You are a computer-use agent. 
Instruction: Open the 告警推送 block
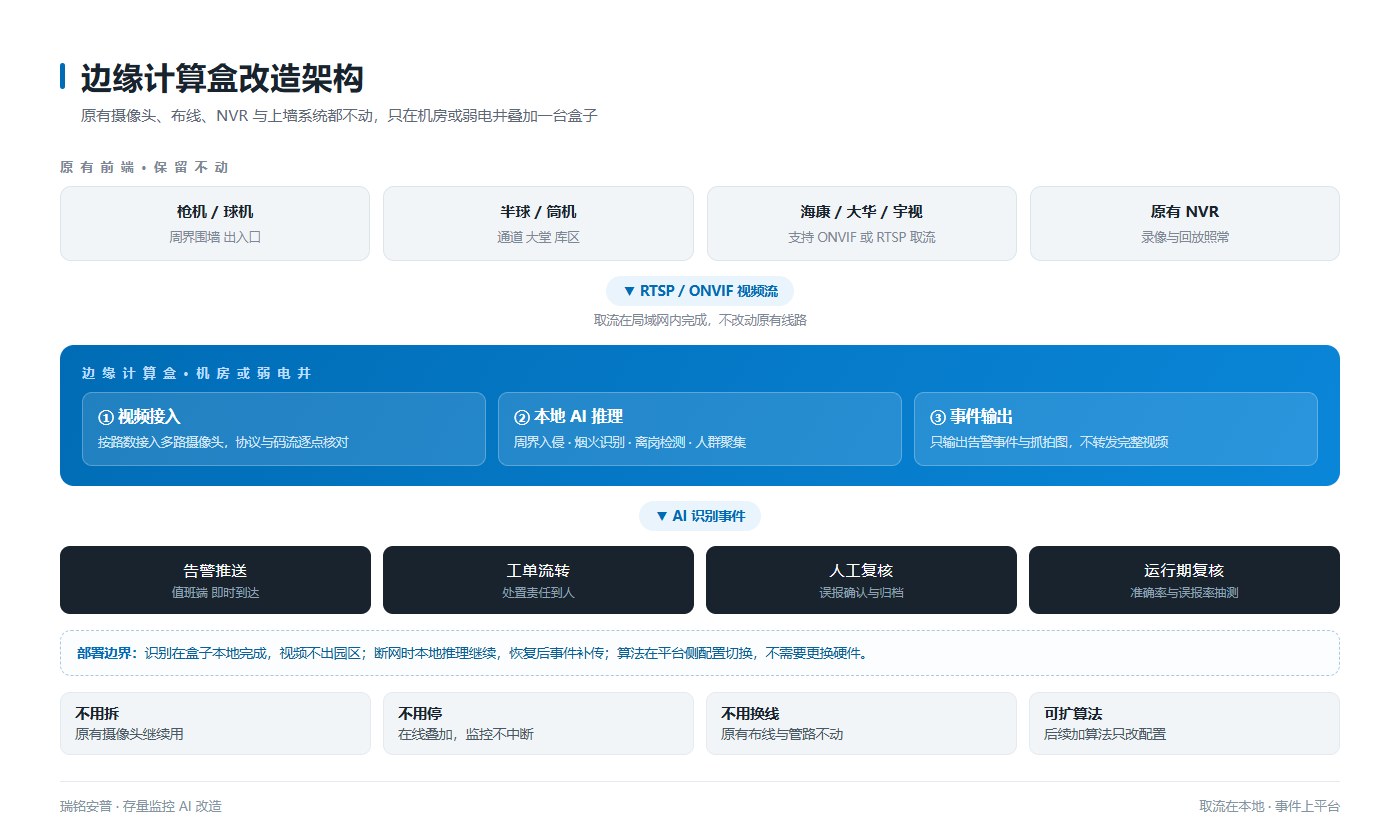[215, 580]
